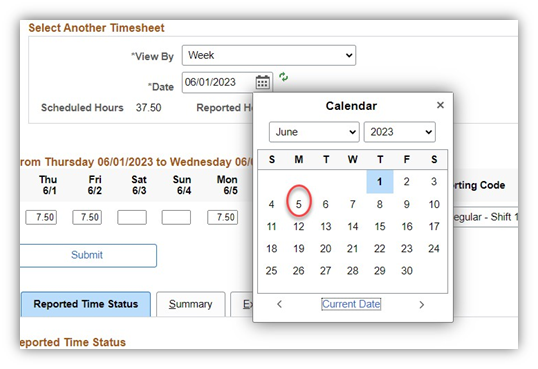Click the Submit button

coord(87,255)
